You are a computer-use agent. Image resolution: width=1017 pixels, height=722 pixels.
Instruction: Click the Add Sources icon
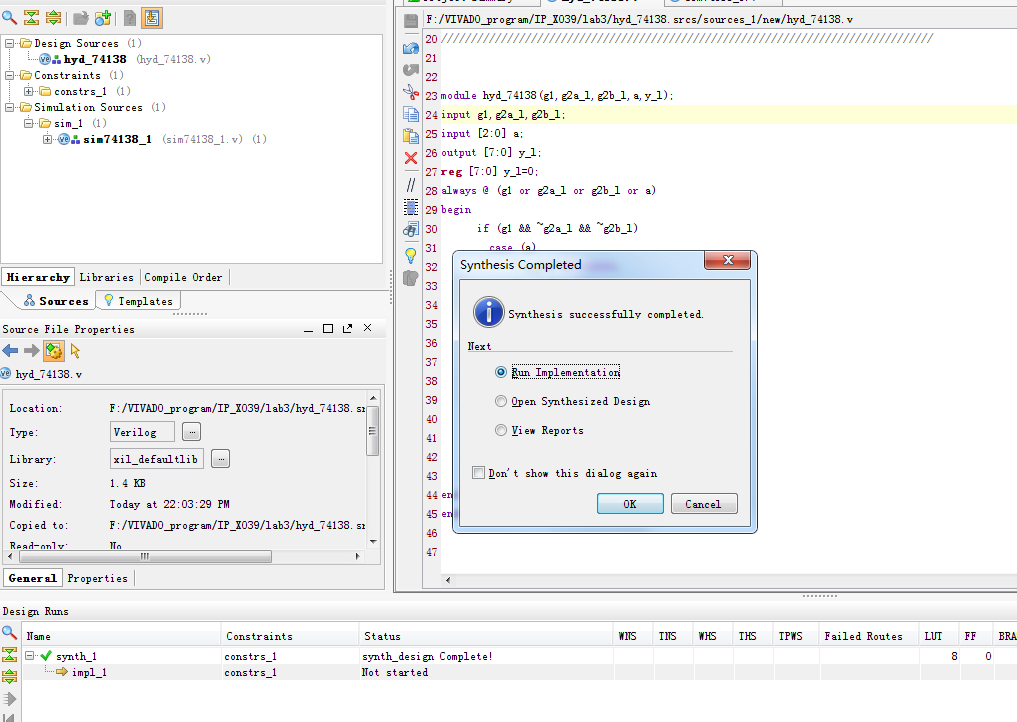[103, 18]
